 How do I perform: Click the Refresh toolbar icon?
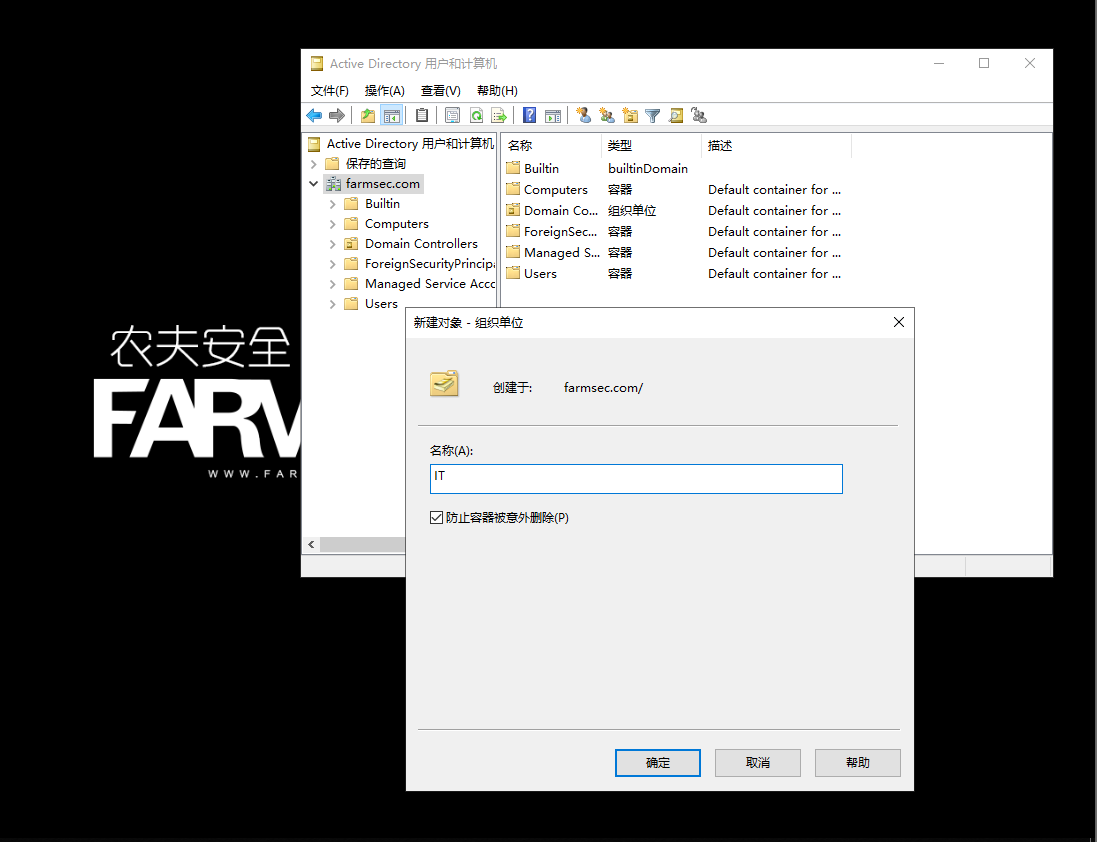[476, 115]
